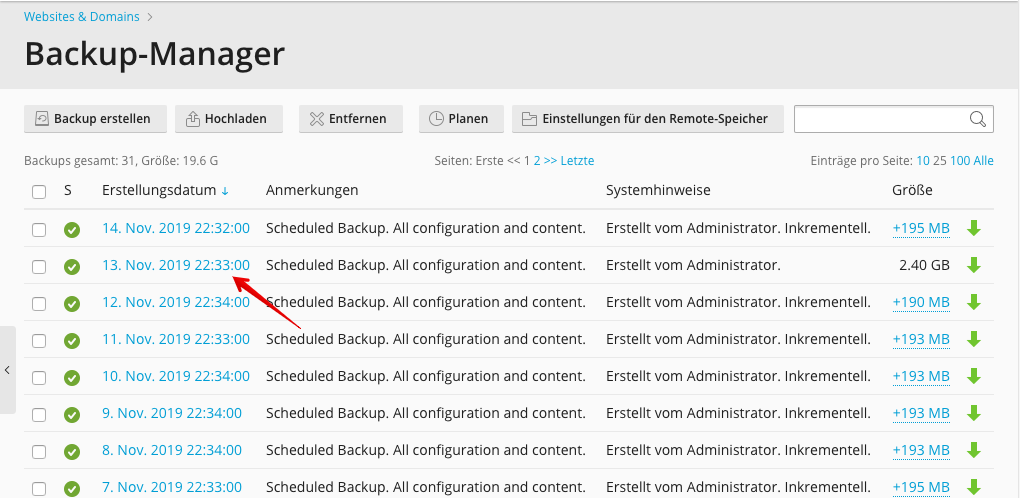The height and width of the screenshot is (498, 1020).
Task: Open Einstellungen für den Remote-Speicher
Action: pyautogui.click(x=648, y=119)
